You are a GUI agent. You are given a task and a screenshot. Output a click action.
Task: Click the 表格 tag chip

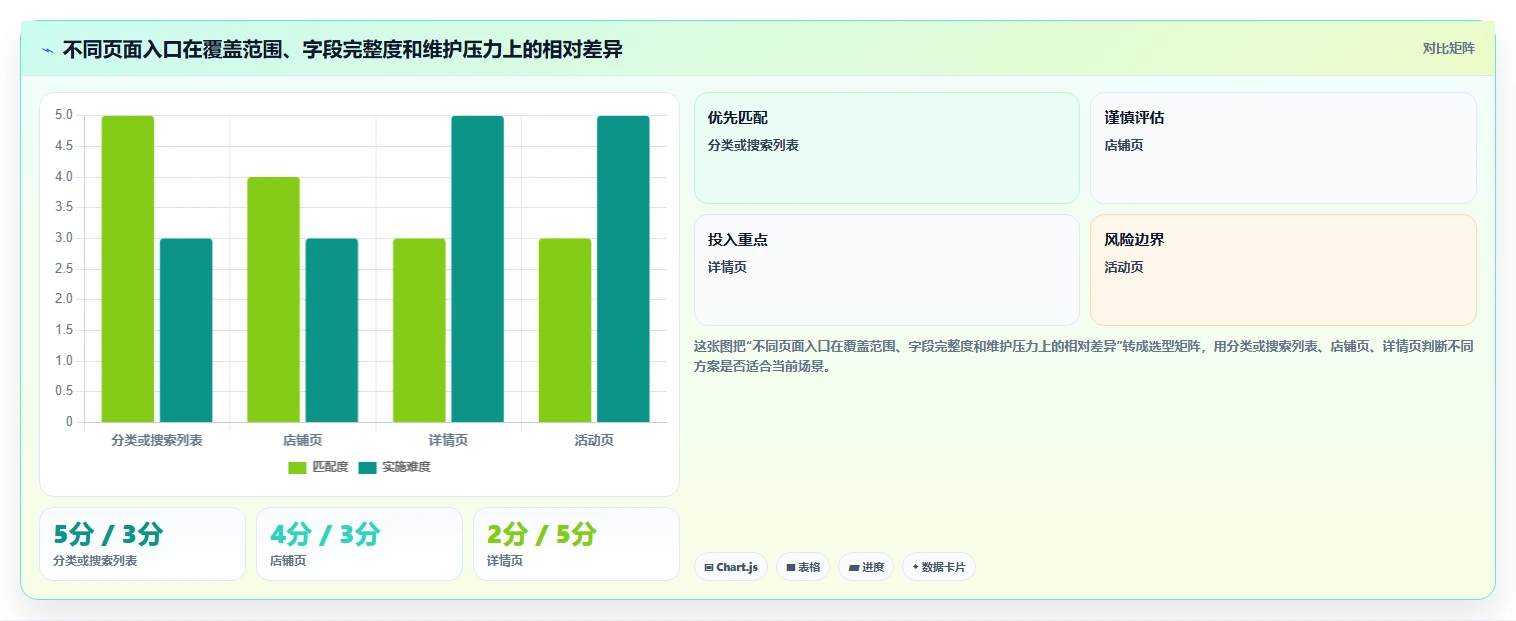803,567
